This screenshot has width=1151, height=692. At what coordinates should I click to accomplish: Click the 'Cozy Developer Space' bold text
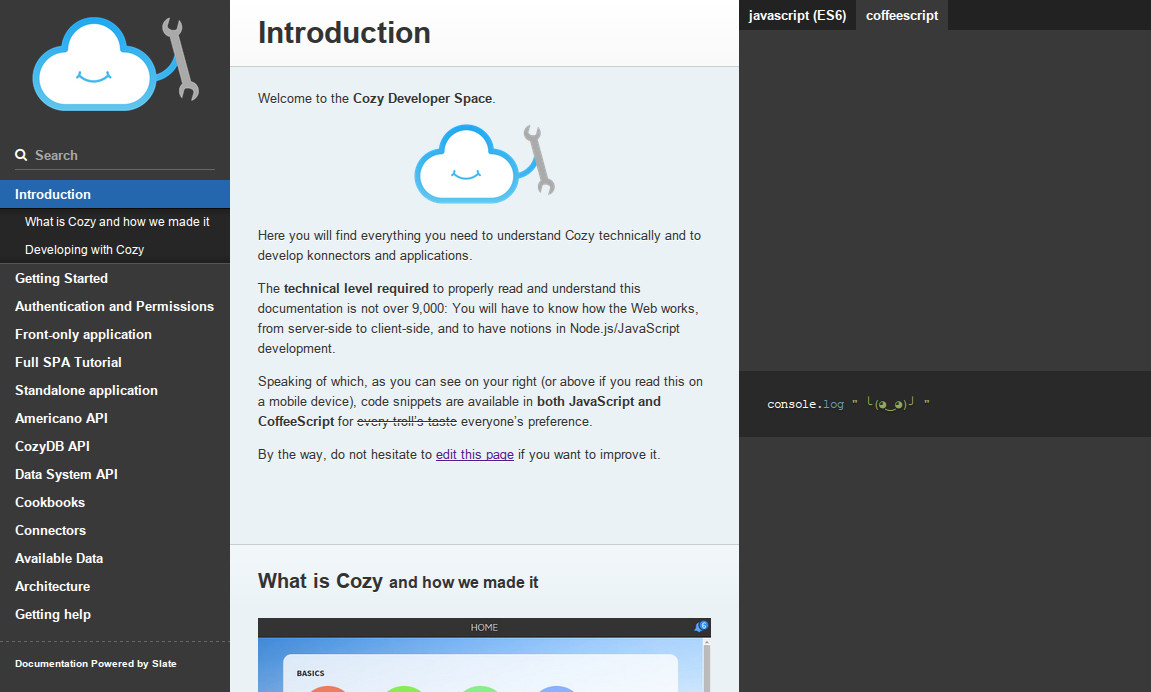[x=422, y=98]
